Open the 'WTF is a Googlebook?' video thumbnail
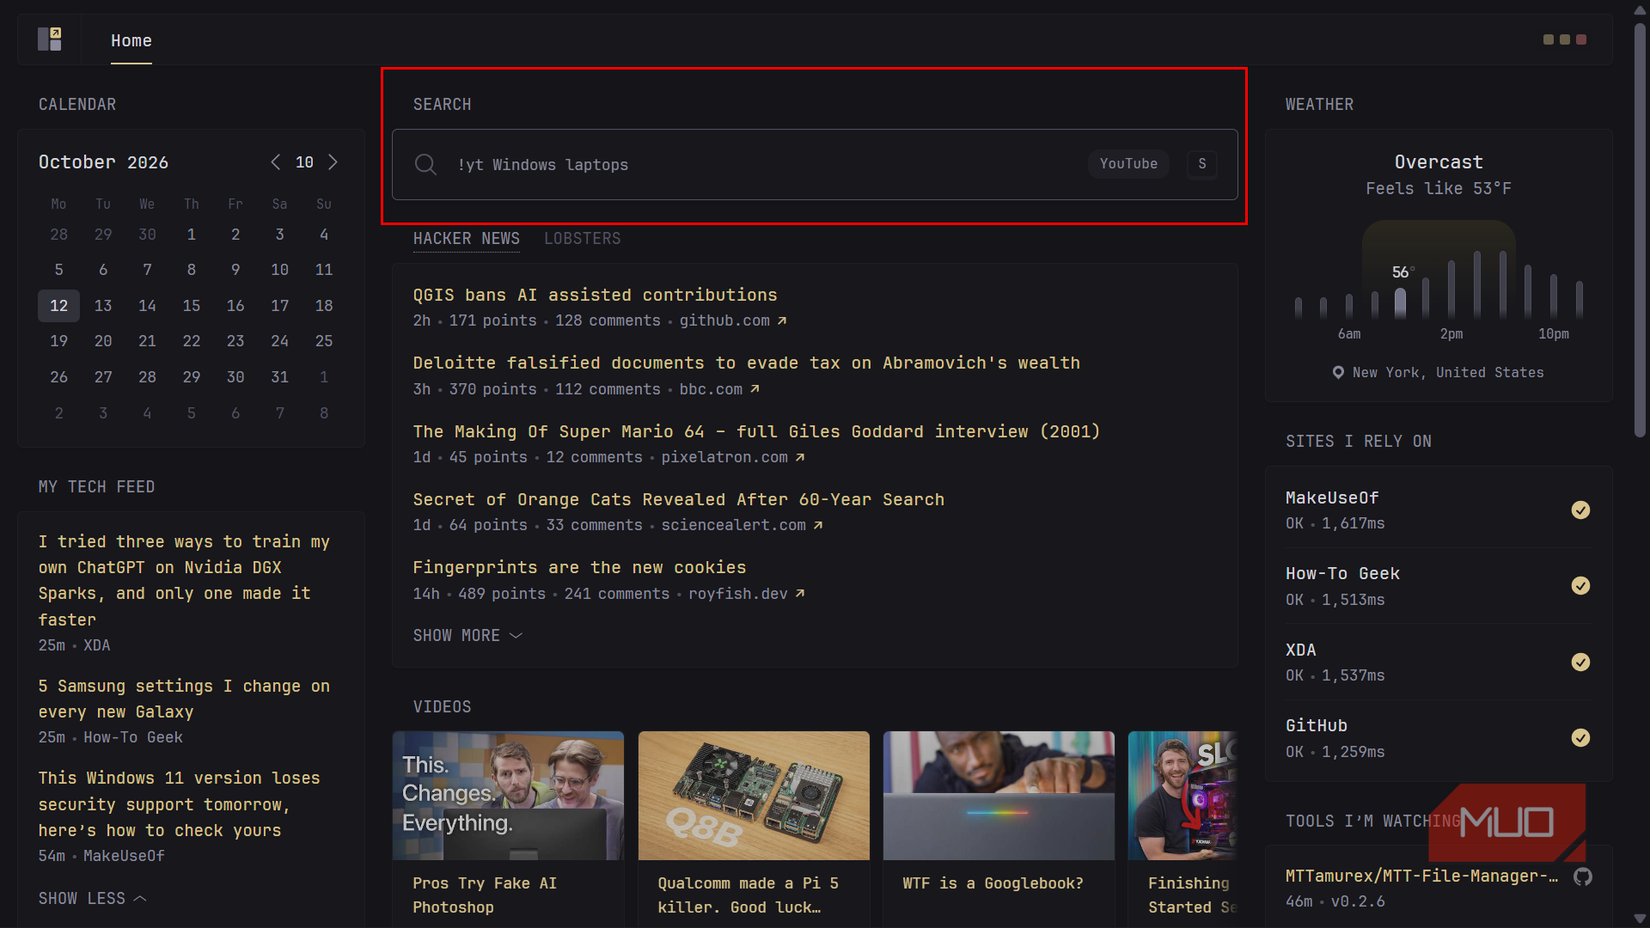Viewport: 1650px width, 928px height. tap(999, 795)
